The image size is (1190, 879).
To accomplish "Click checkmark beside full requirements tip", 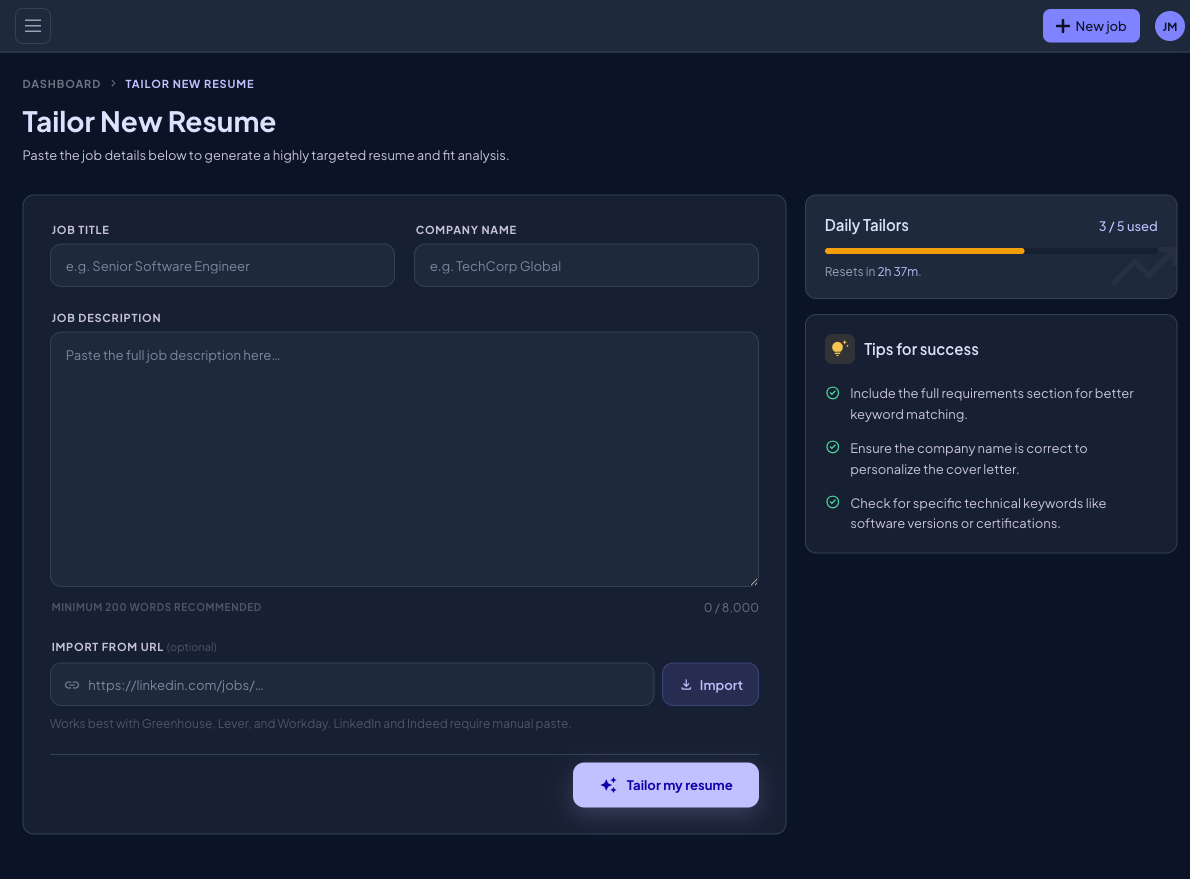I will 833,393.
